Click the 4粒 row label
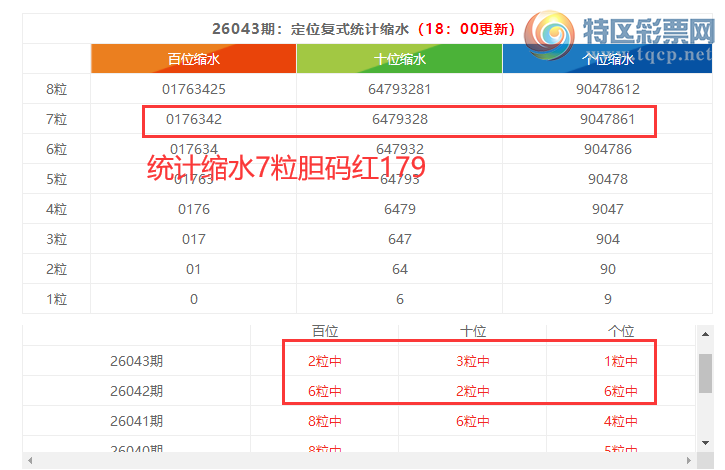This screenshot has width=725, height=470. (56, 209)
